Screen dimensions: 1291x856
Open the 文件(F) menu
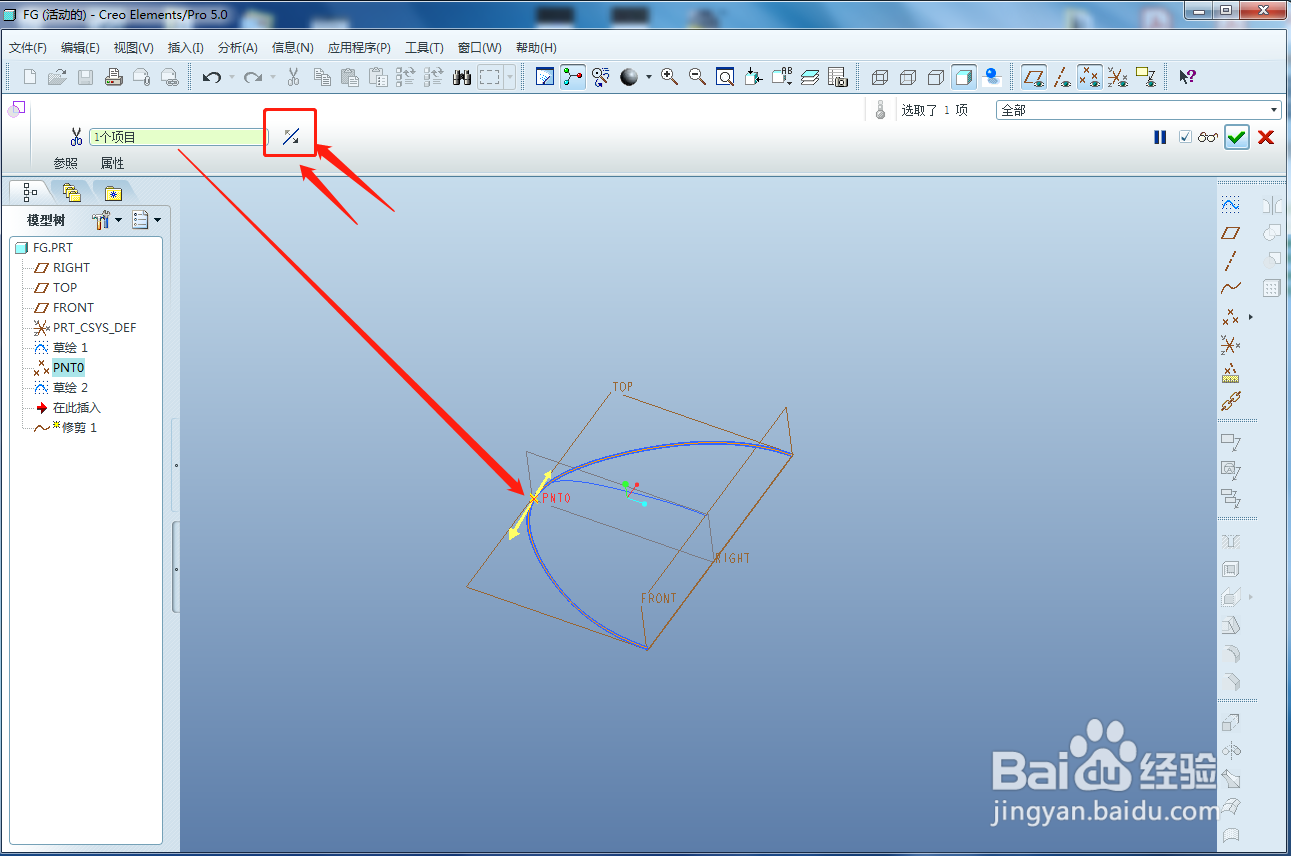[x=28, y=48]
